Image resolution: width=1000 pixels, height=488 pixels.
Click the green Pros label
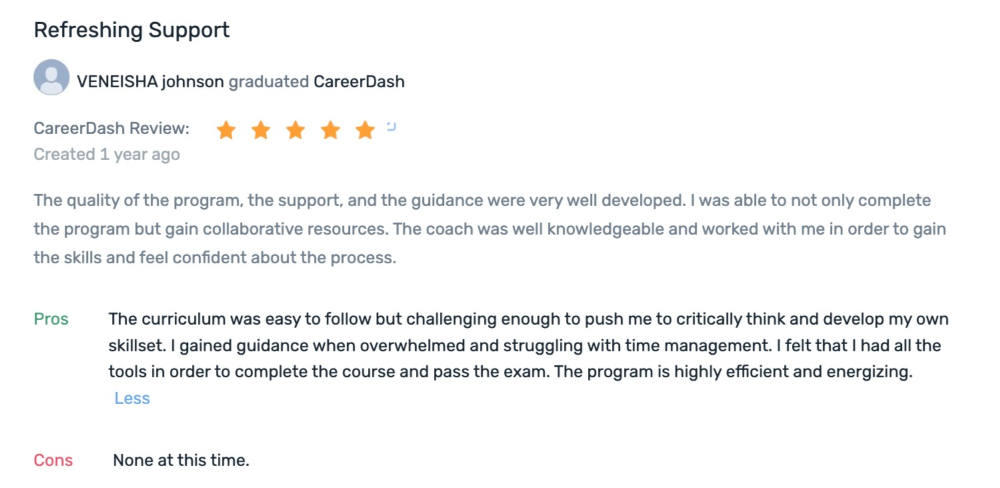[x=51, y=319]
